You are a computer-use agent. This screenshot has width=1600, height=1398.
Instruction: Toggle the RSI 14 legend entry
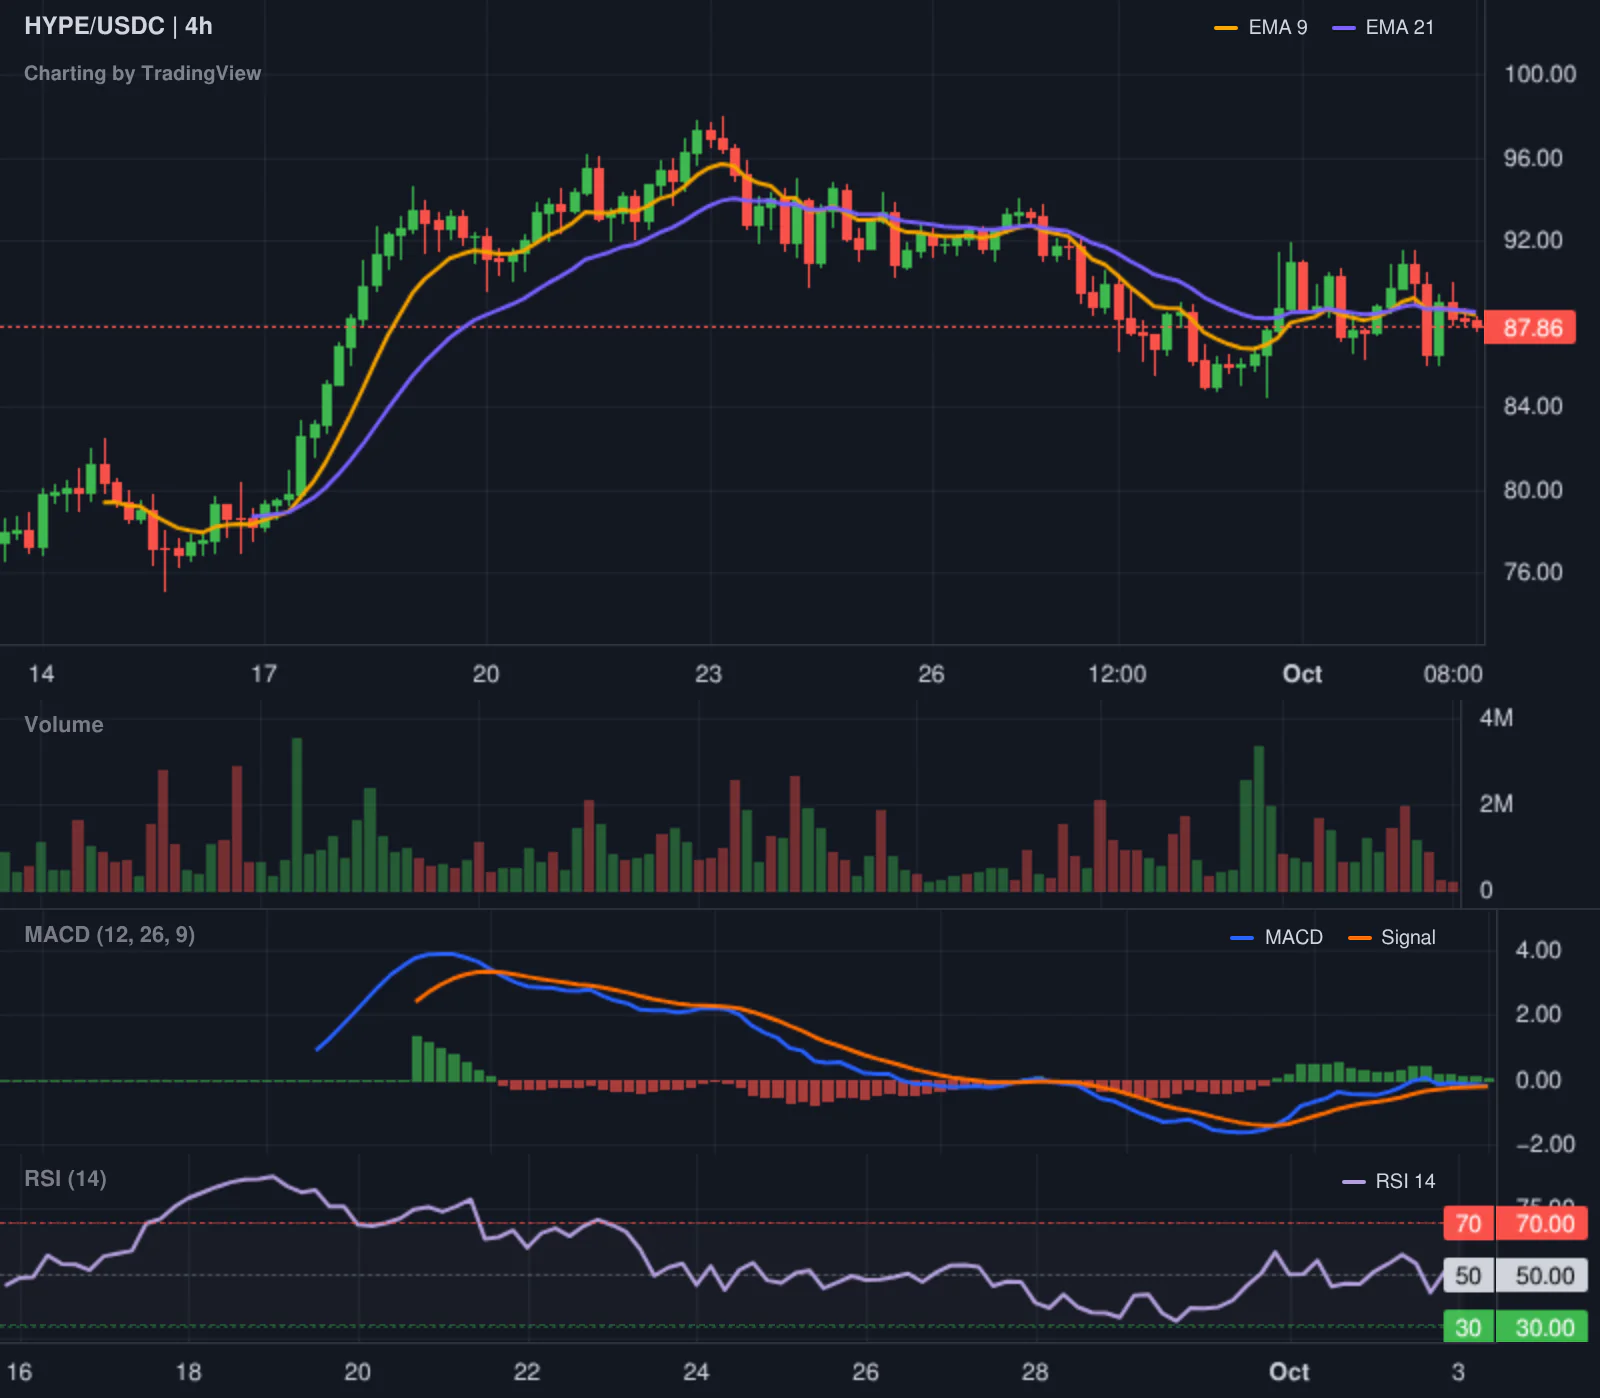(1389, 1182)
